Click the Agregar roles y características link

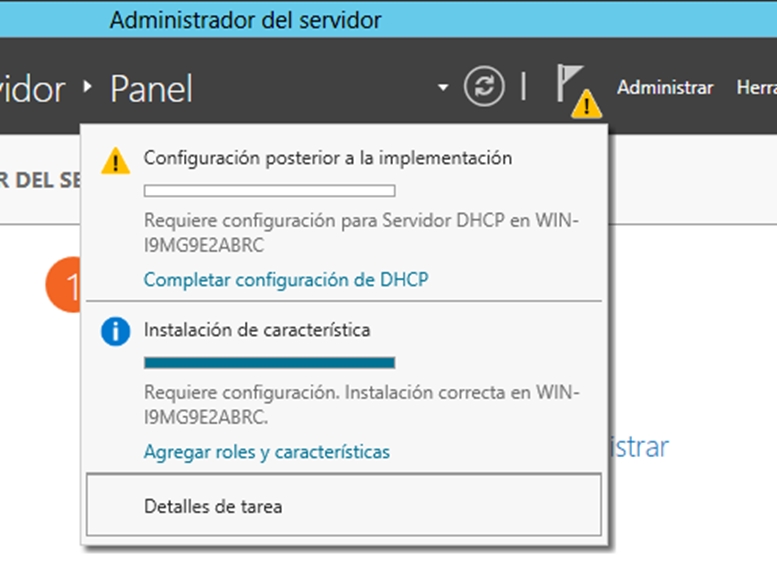pyautogui.click(x=266, y=452)
